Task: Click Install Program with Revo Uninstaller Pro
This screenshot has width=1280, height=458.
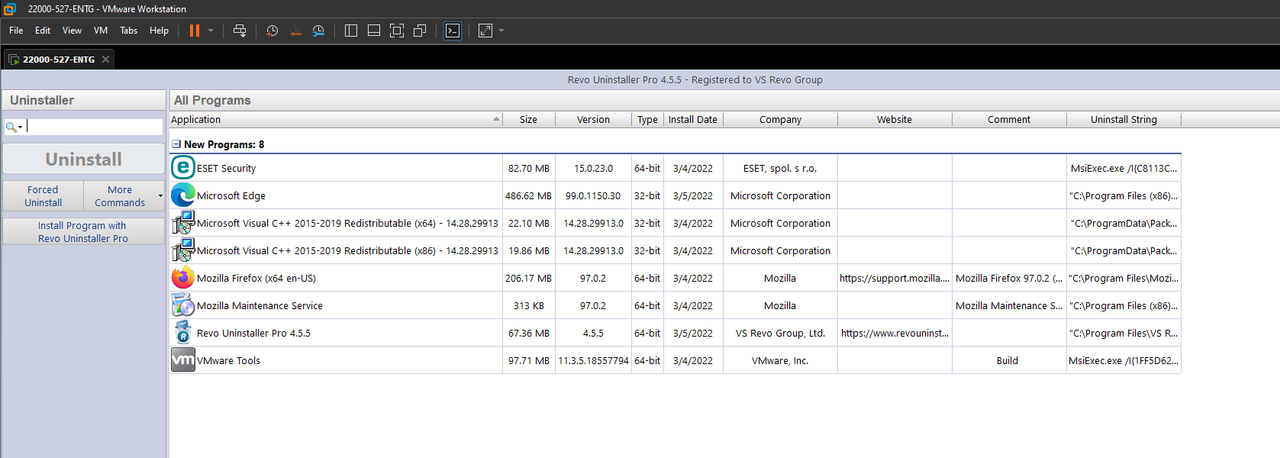Action: [x=83, y=232]
